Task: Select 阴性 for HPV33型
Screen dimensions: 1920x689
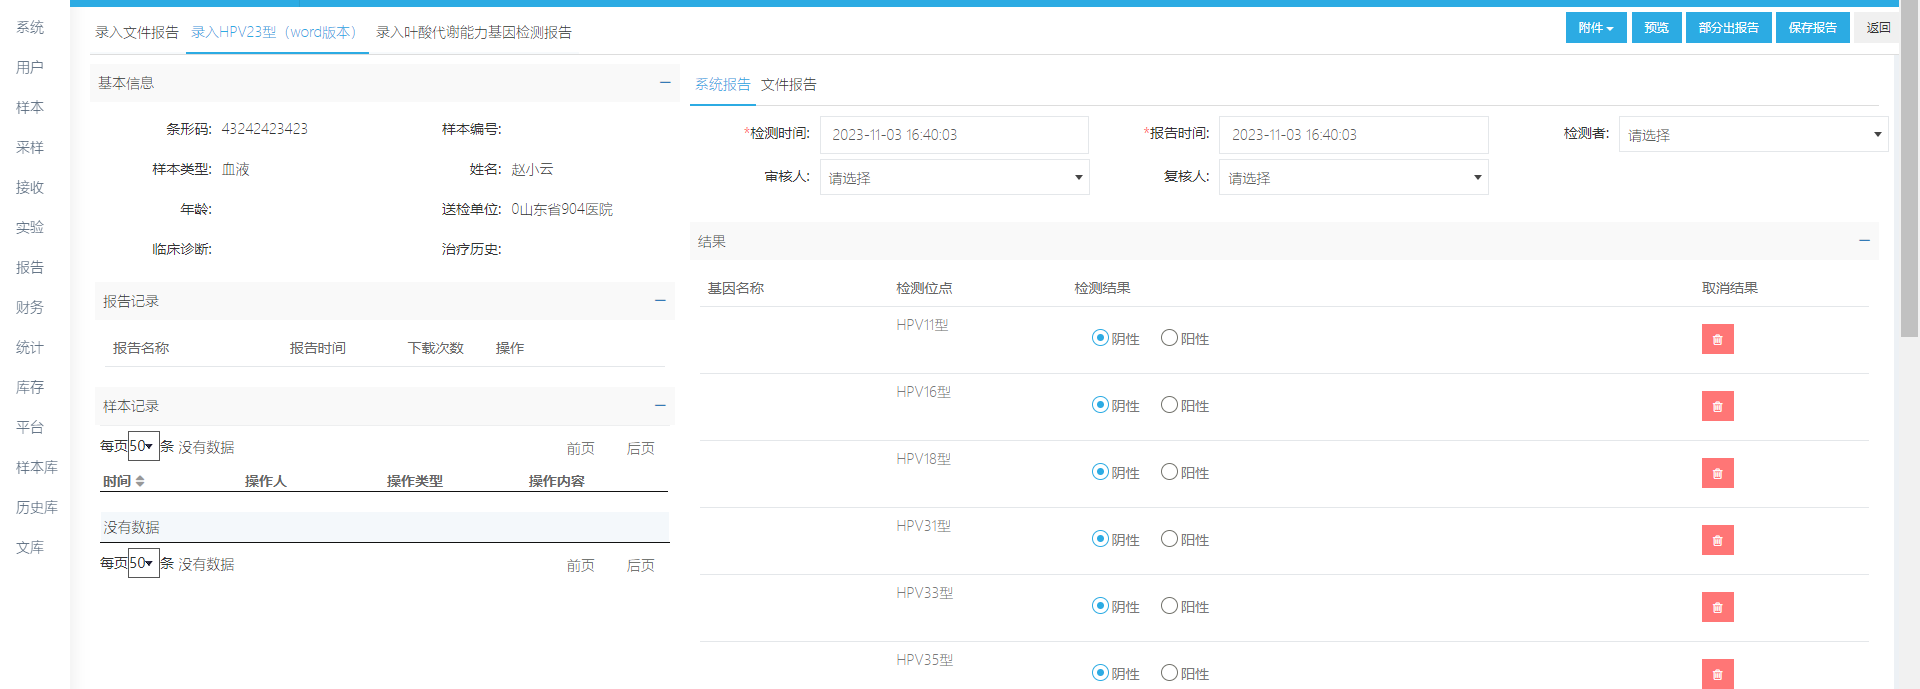Action: (1100, 606)
